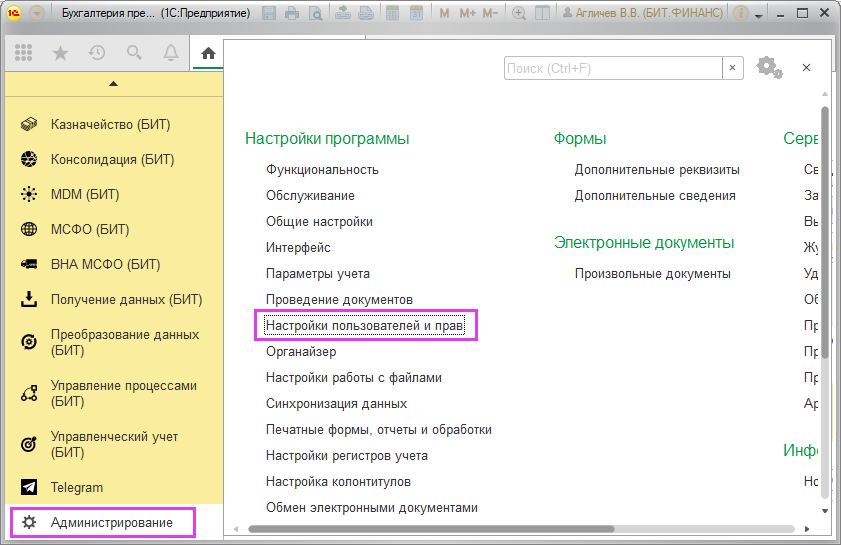Open the sections menu grid icon
Viewport: 841px width, 545px height.
[x=24, y=54]
